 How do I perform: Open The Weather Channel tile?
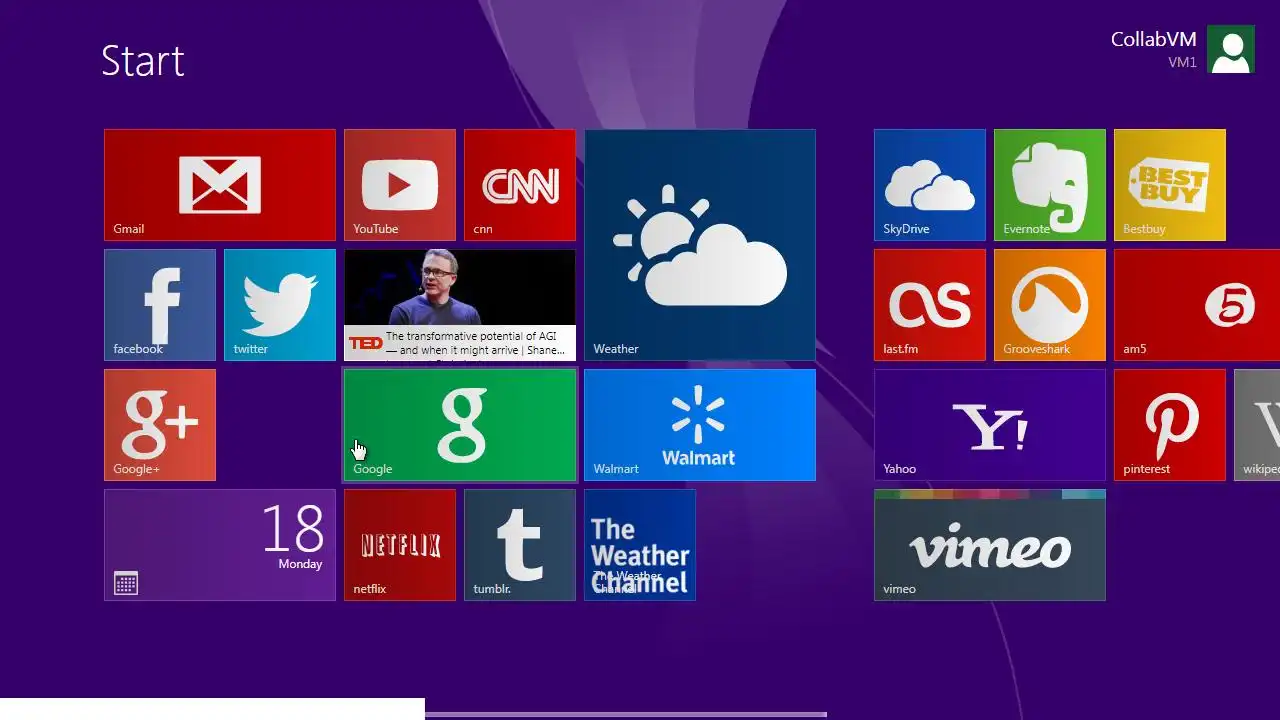coord(640,545)
